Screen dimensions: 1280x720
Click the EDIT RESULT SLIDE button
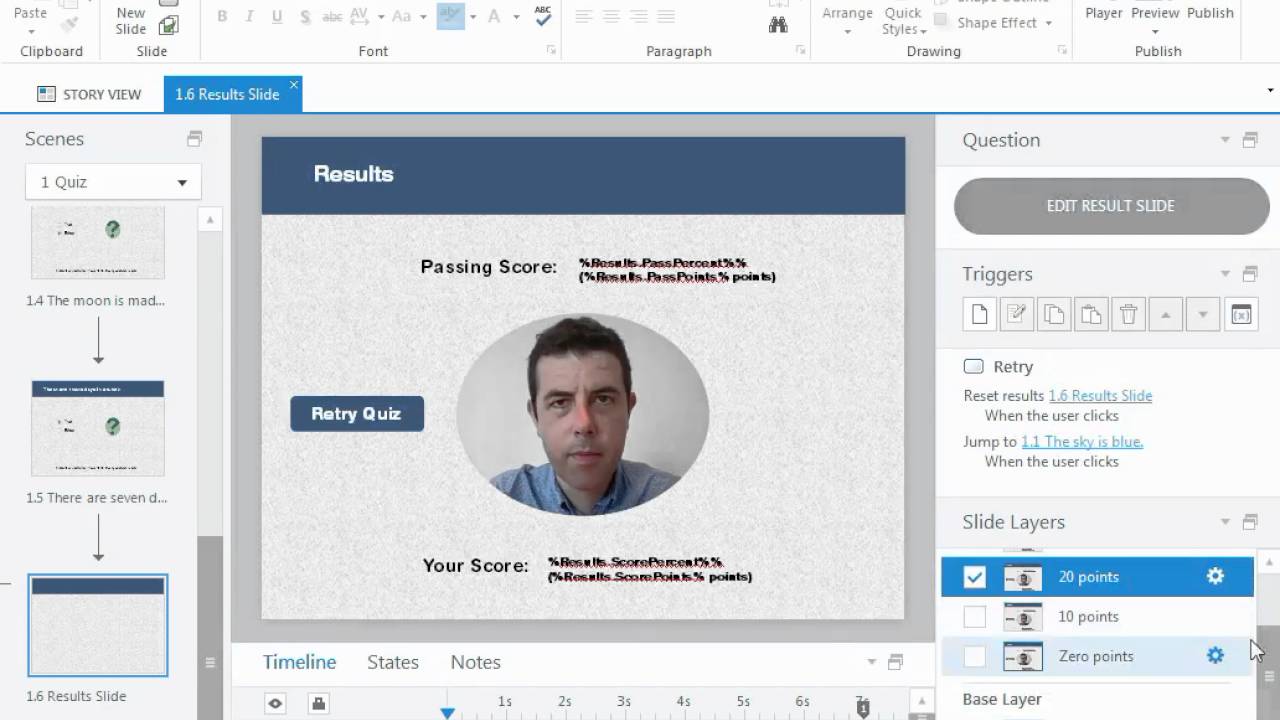click(1111, 206)
